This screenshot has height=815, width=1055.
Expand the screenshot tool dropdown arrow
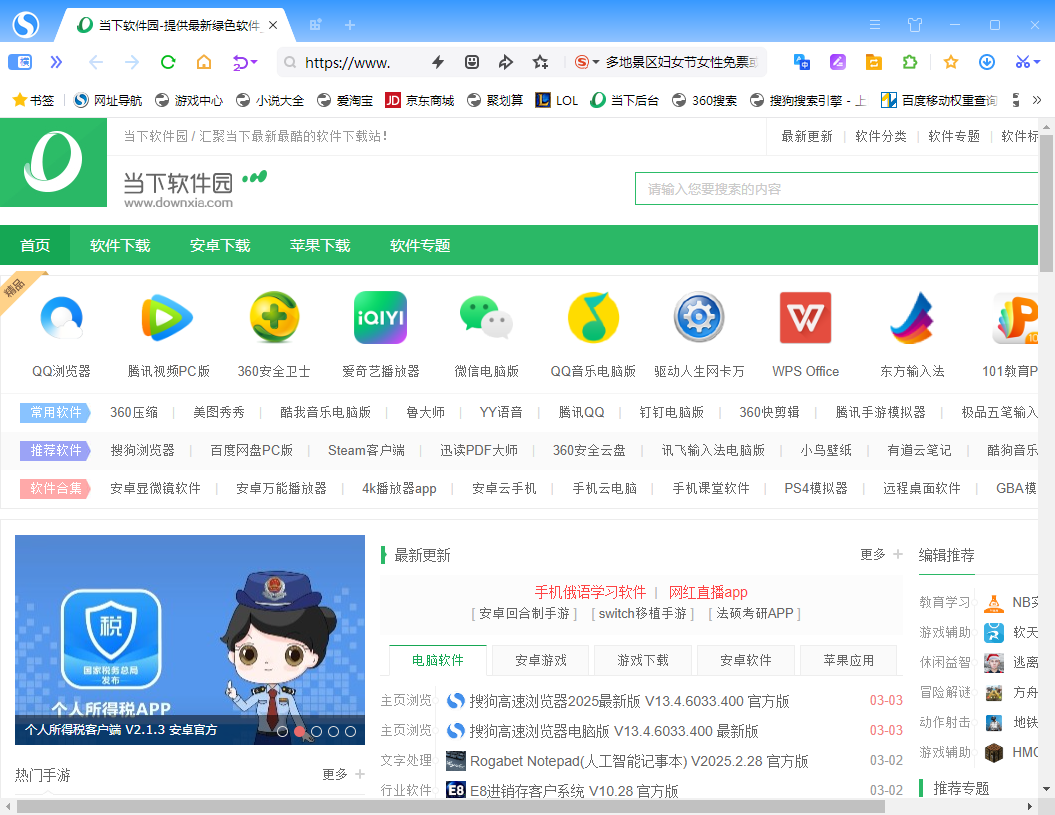pyautogui.click(x=1037, y=63)
